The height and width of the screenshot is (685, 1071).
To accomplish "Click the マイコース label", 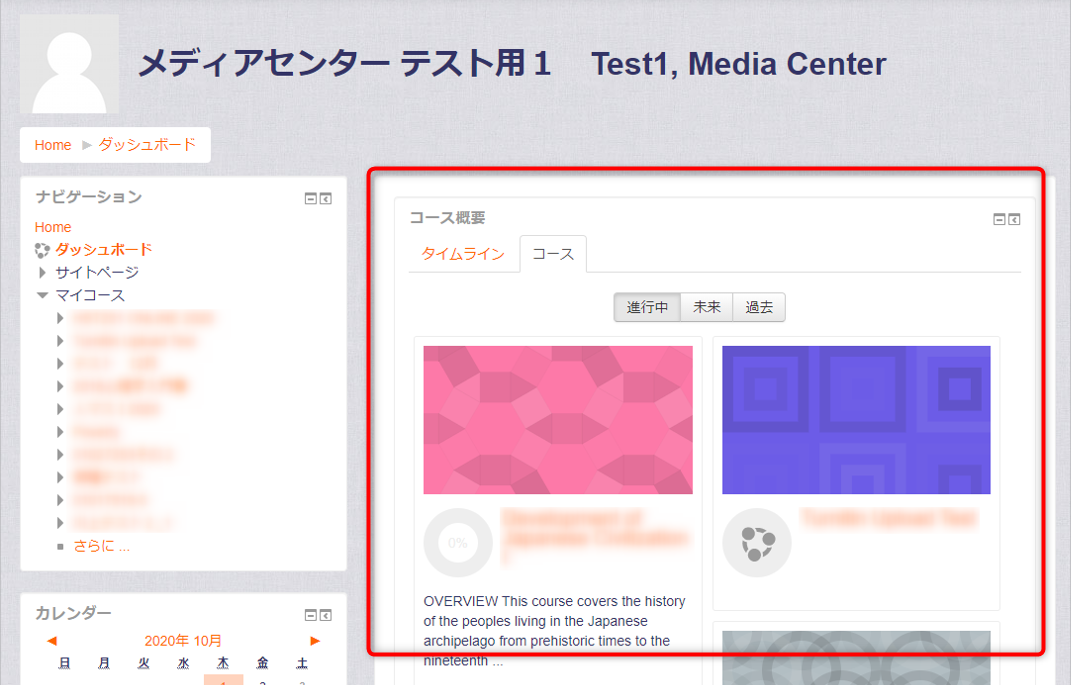I will (90, 296).
